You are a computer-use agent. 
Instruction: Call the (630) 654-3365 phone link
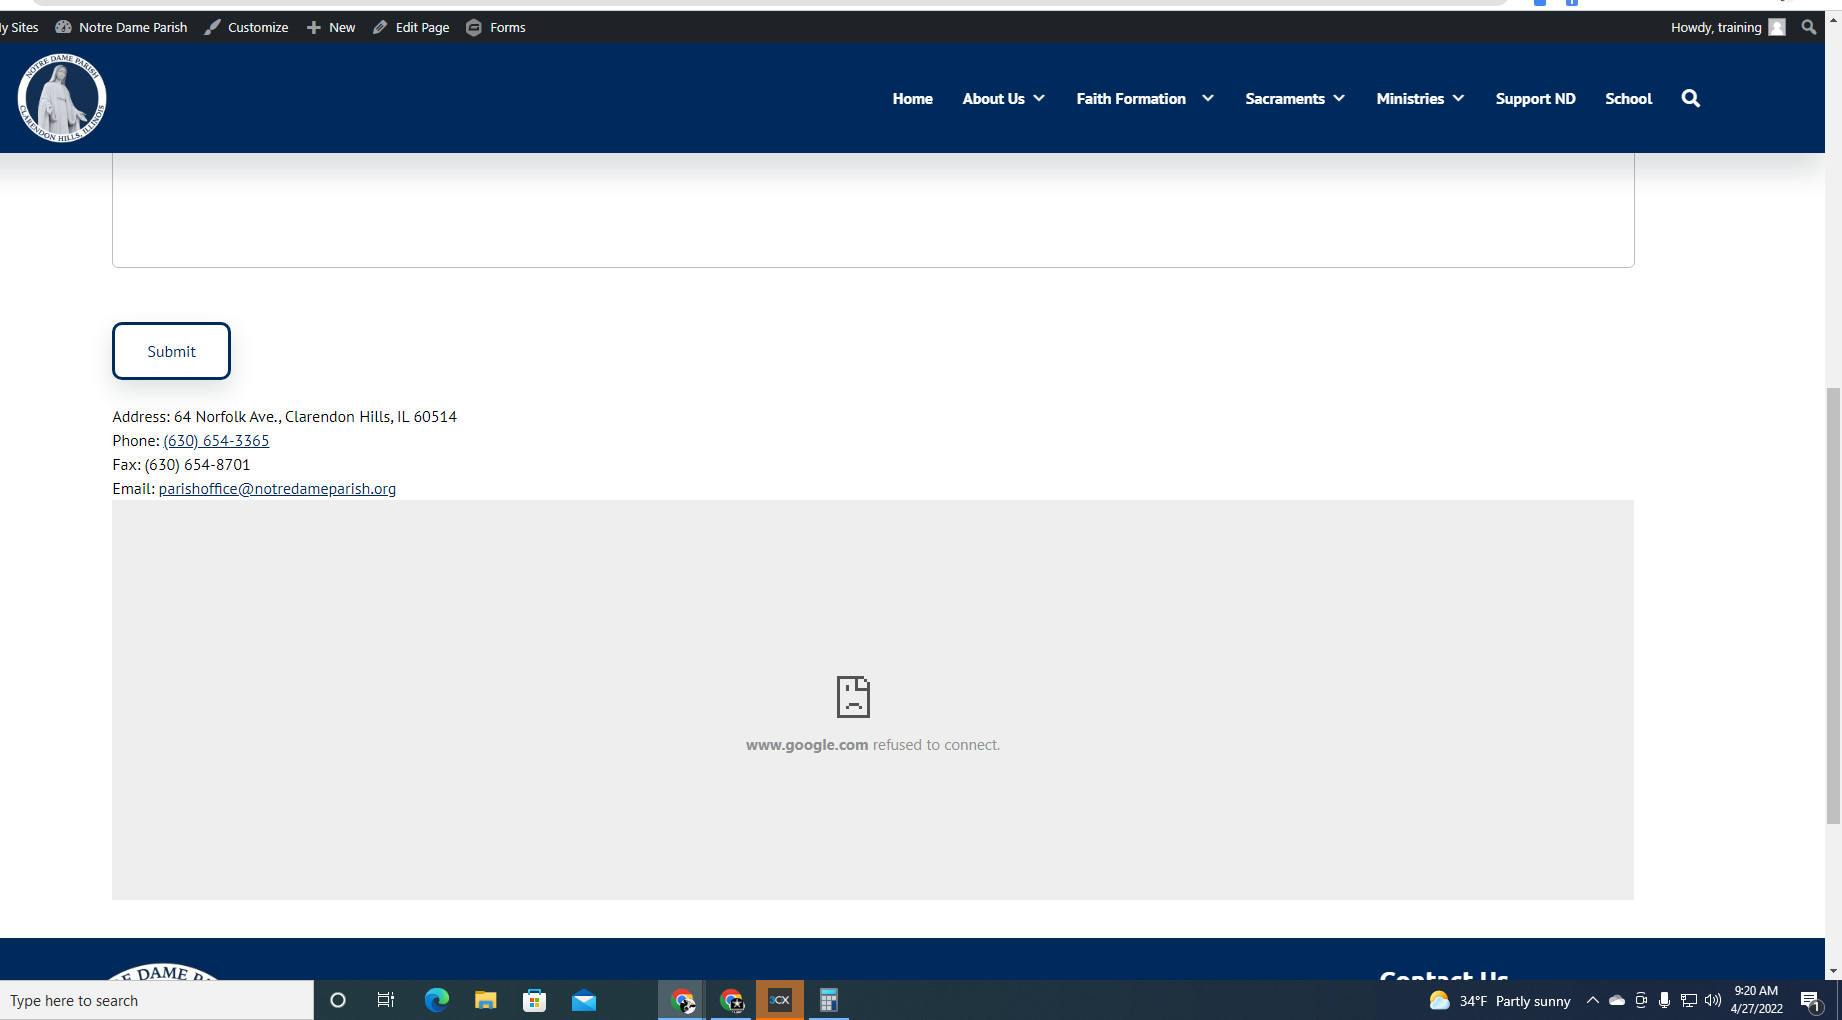point(216,440)
